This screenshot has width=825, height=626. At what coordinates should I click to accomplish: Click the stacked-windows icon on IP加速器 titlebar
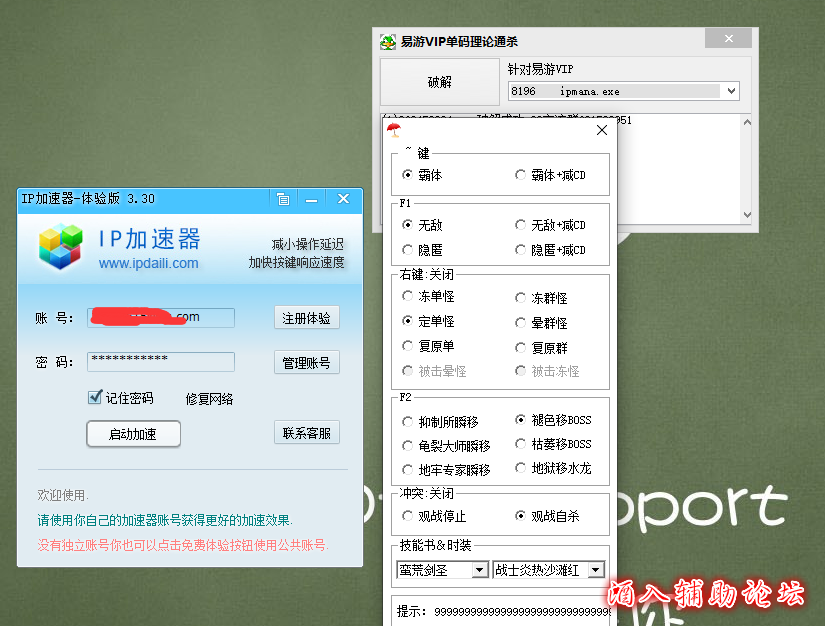tap(283, 199)
